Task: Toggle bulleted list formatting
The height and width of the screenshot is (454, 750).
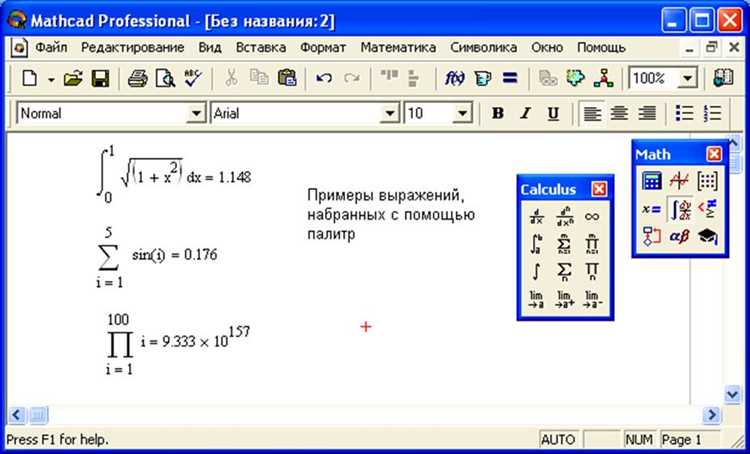Action: point(684,113)
